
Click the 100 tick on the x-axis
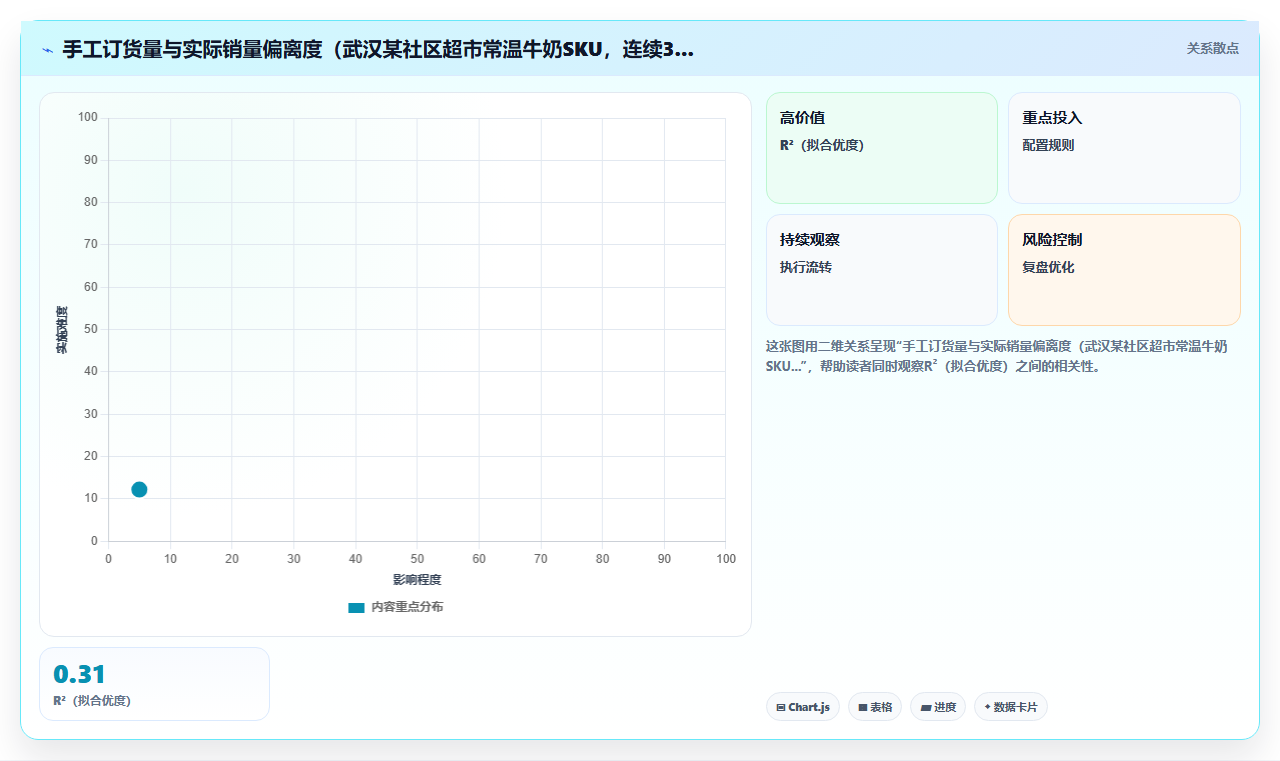[726, 559]
